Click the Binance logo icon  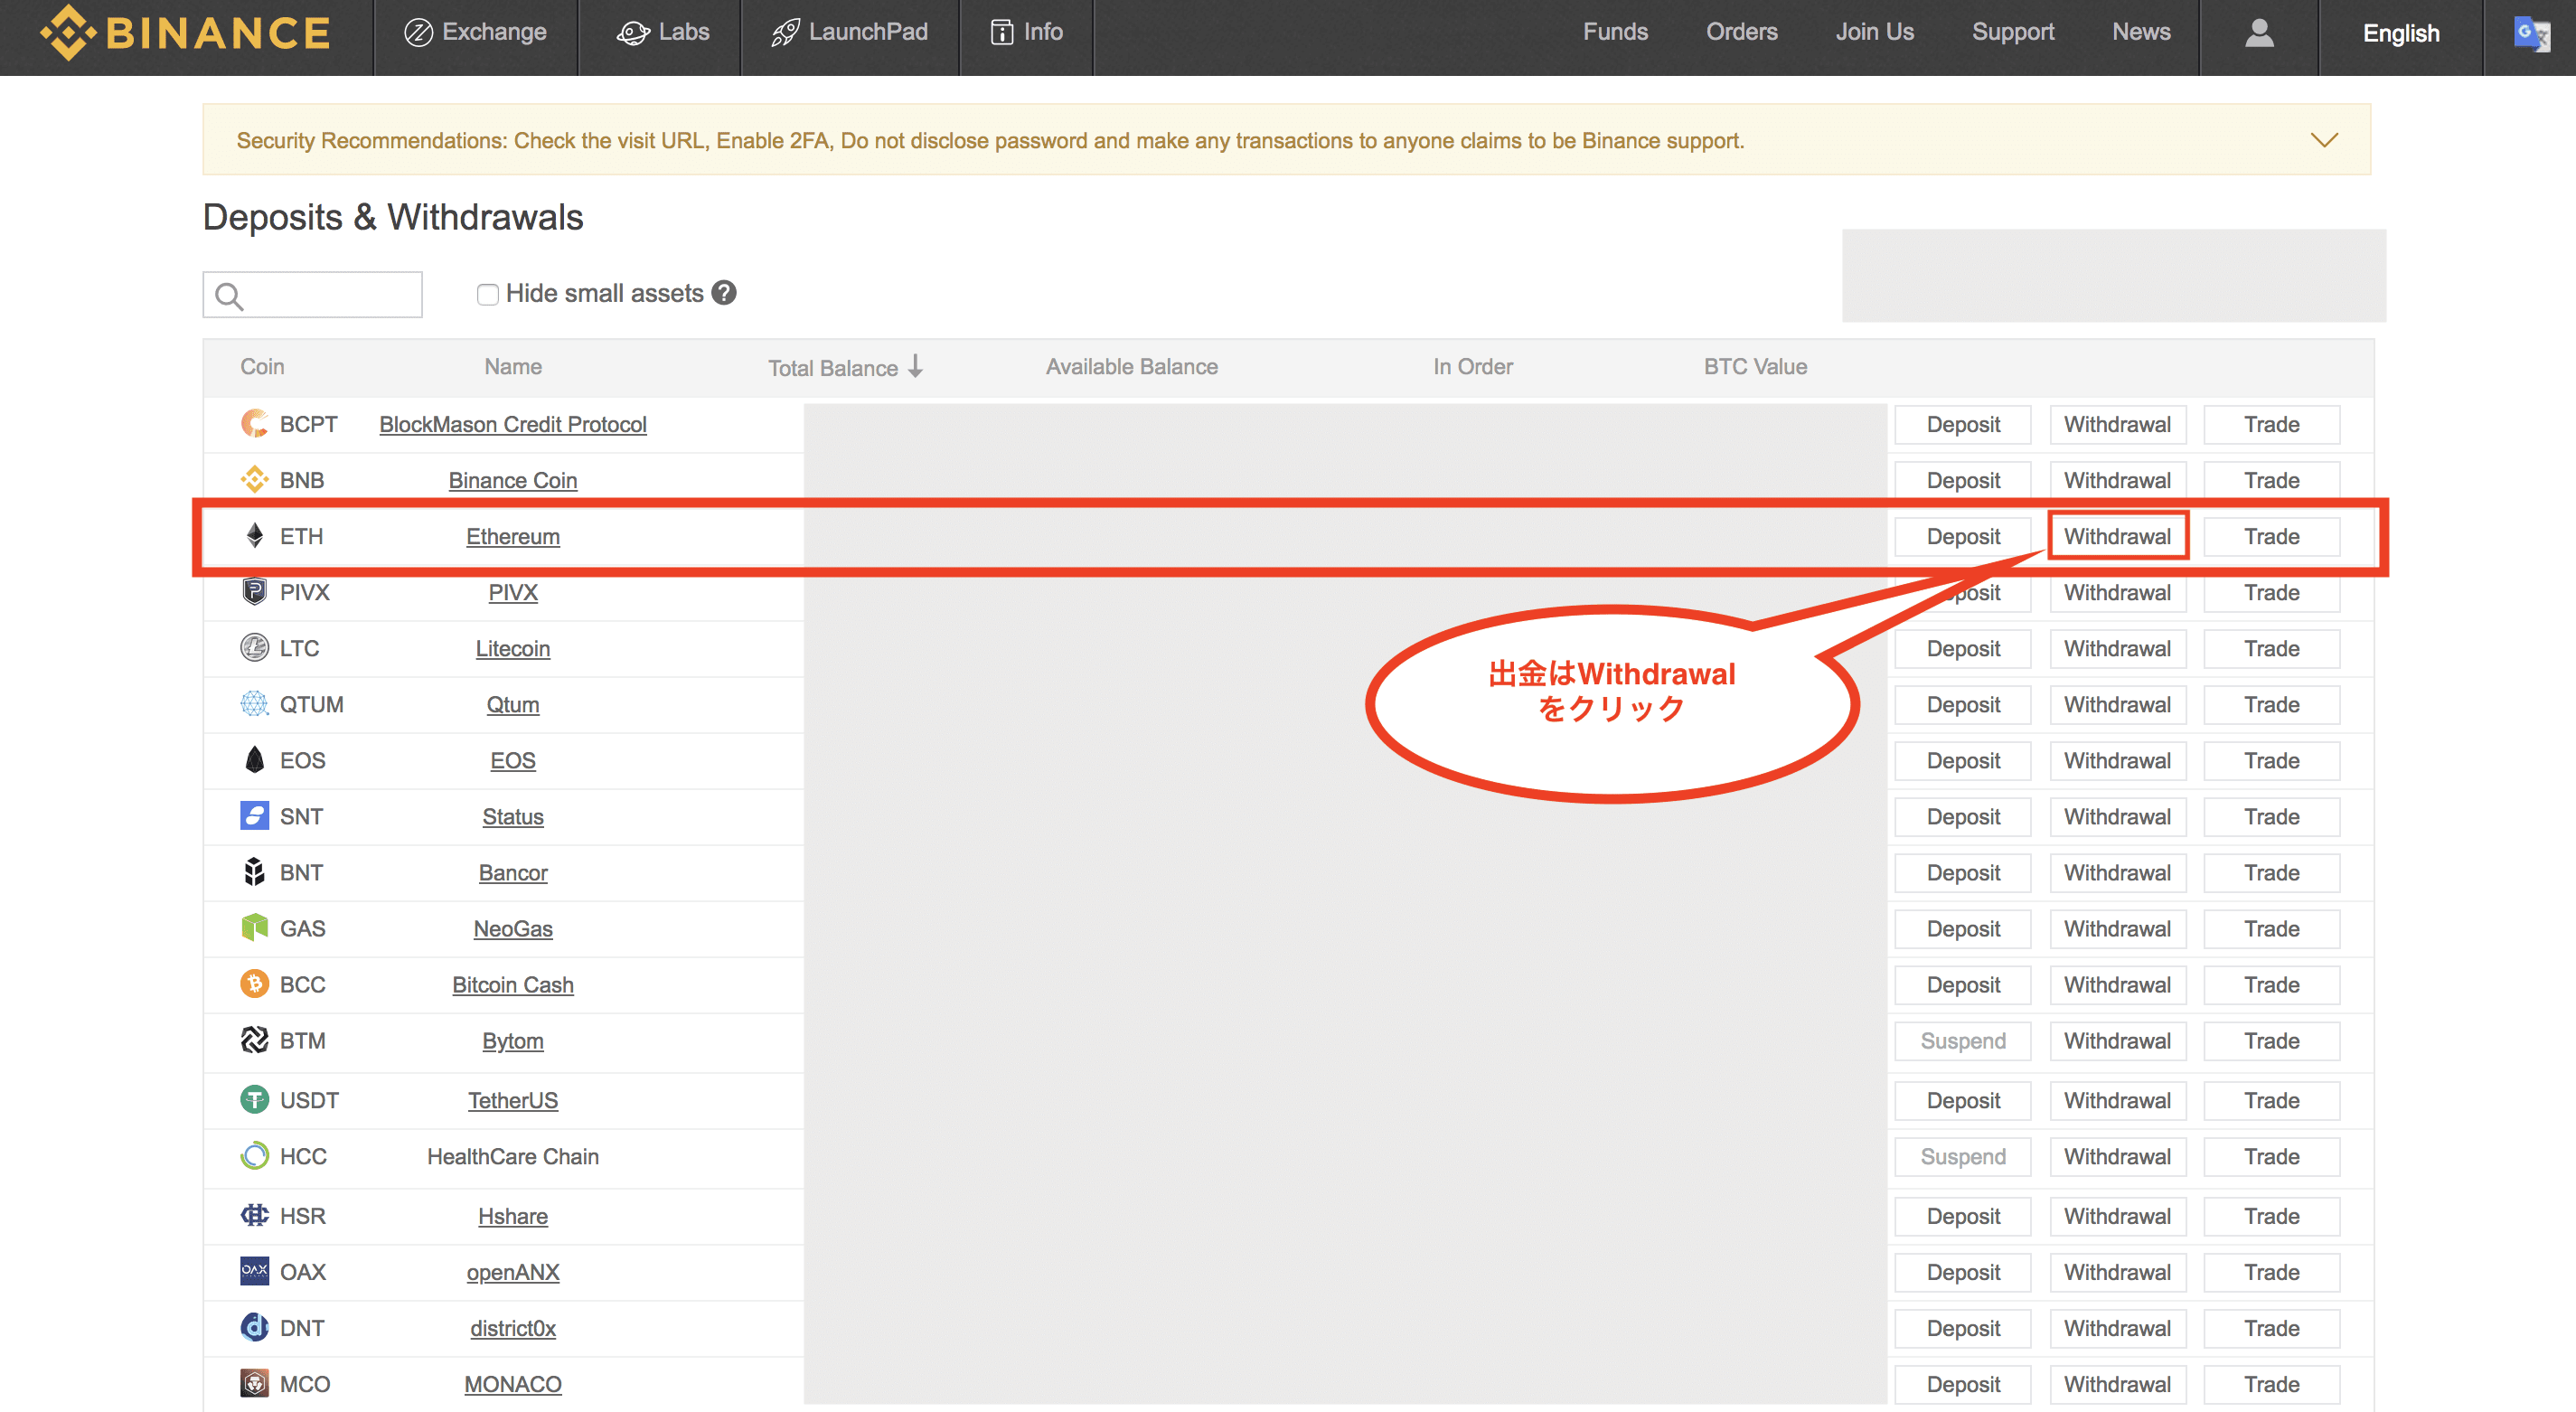[68, 32]
